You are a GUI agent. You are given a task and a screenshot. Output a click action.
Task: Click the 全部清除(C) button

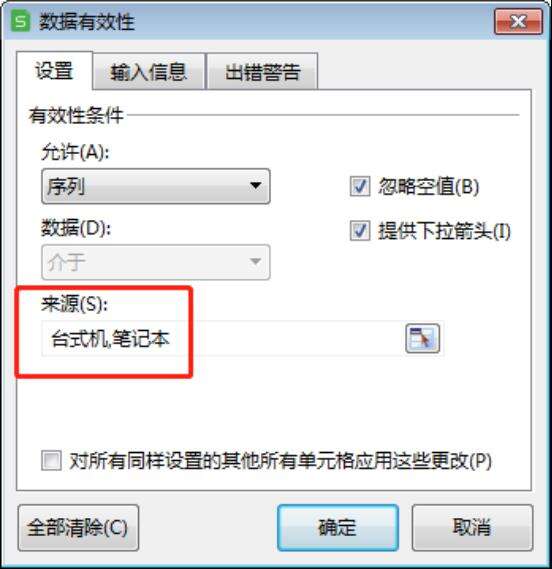click(x=78, y=528)
